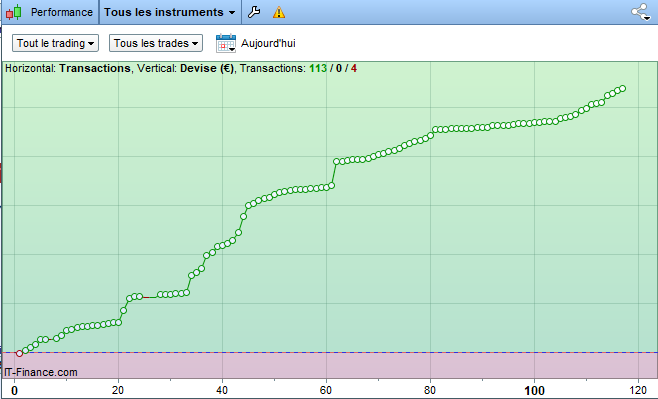The width and height of the screenshot is (658, 399).
Task: Click the x-axis tick label 80
Action: point(430,391)
